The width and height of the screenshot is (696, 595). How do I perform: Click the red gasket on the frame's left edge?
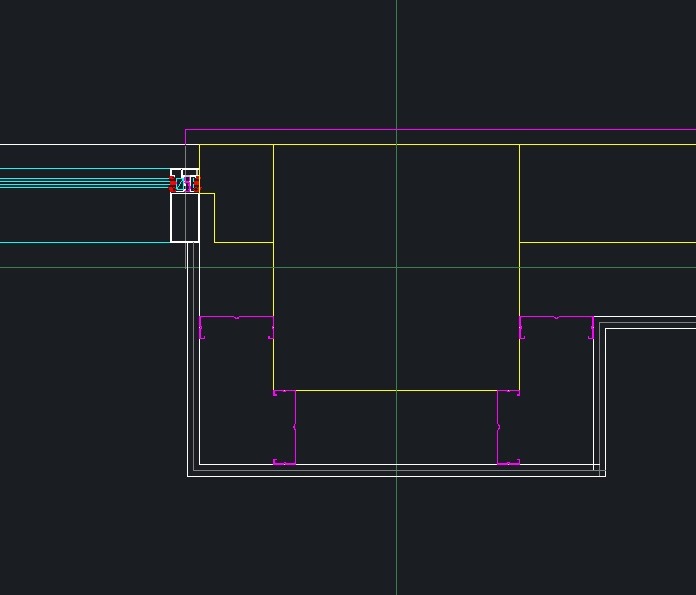click(172, 184)
